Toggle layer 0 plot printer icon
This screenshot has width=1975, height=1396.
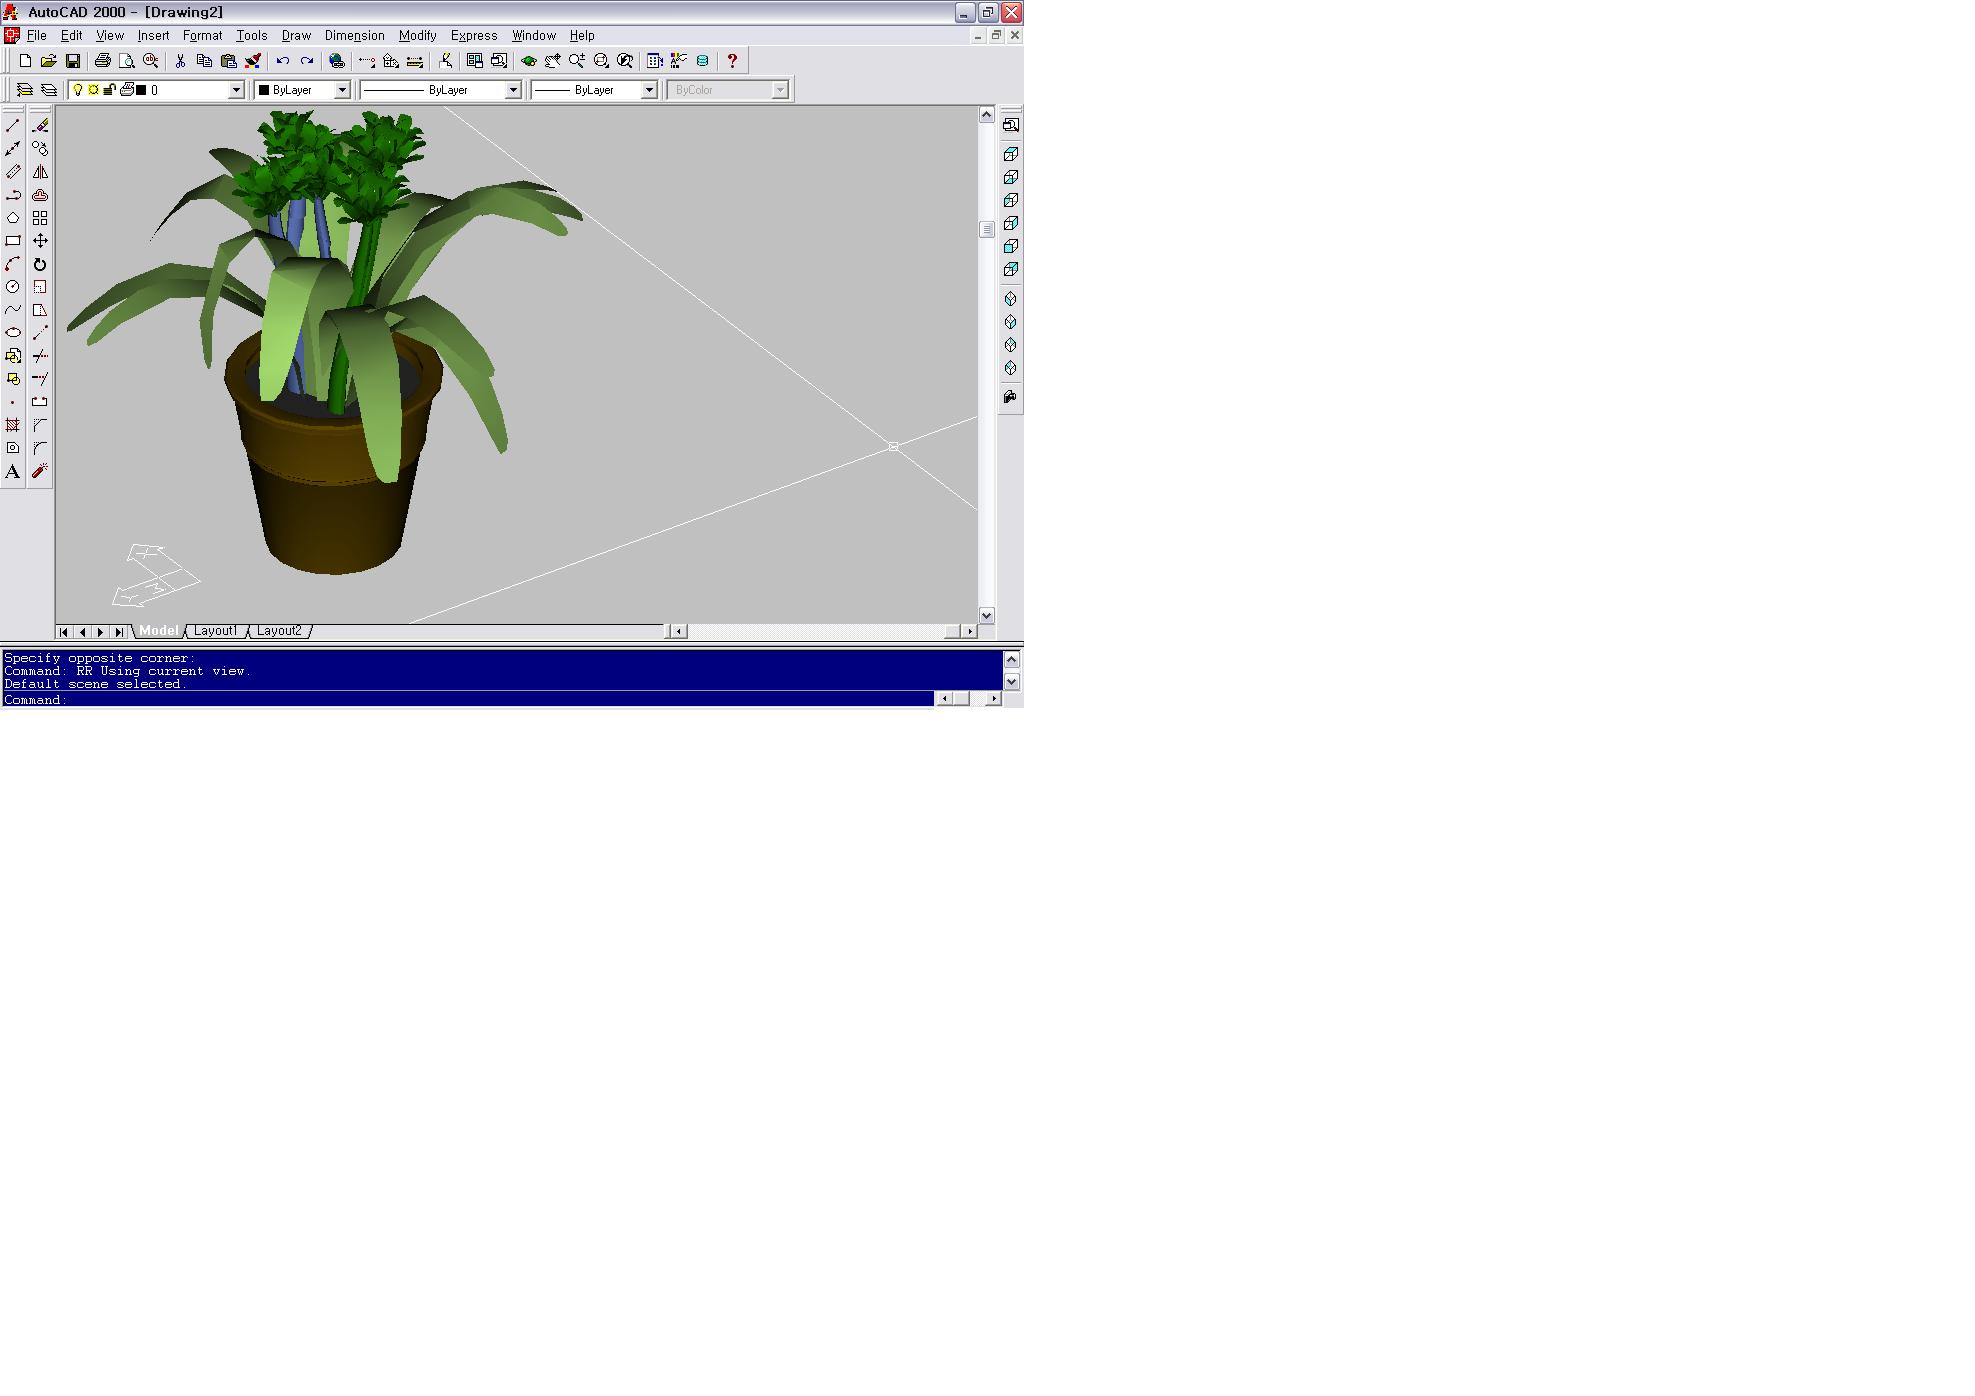127,90
